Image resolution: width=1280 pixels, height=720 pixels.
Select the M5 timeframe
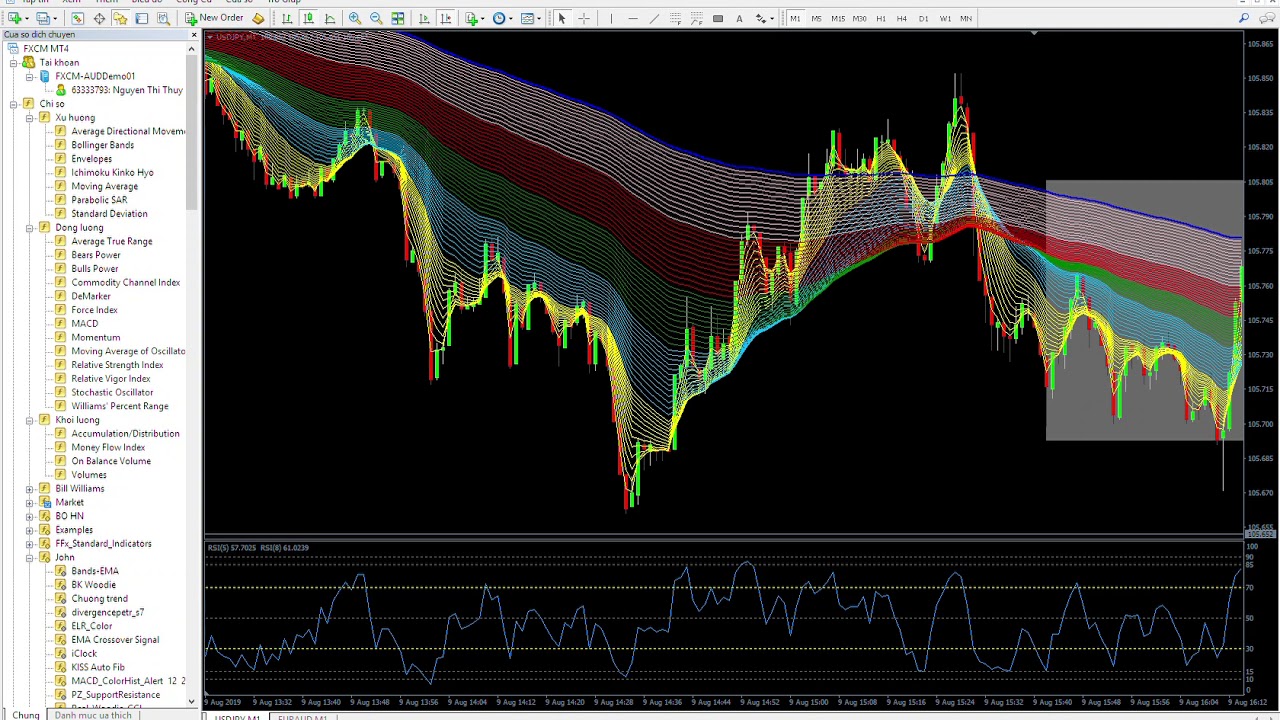(816, 18)
